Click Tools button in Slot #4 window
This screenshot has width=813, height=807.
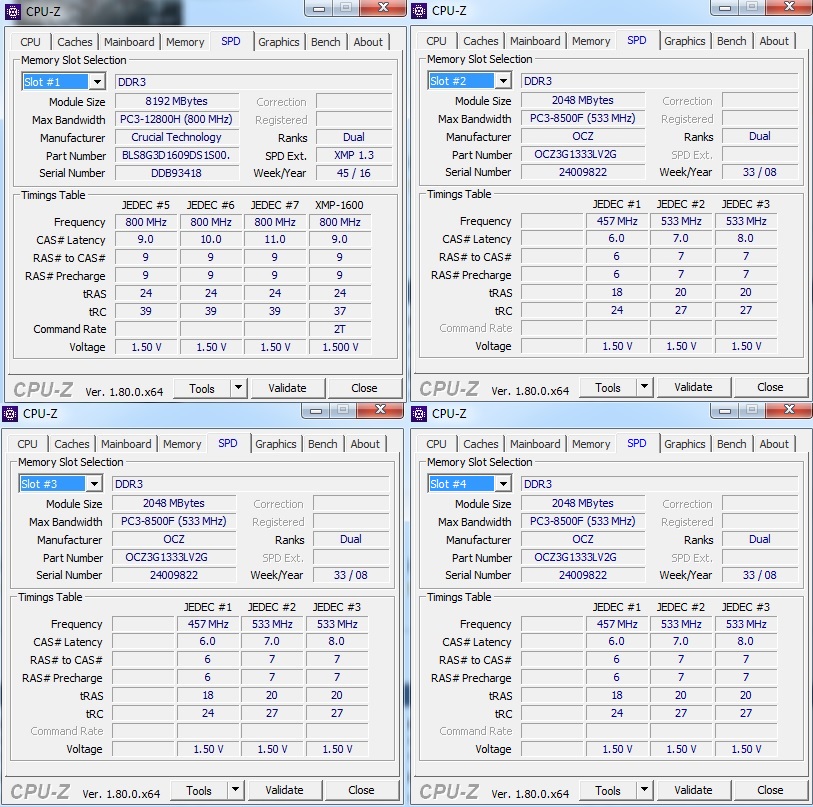pyautogui.click(x=608, y=790)
